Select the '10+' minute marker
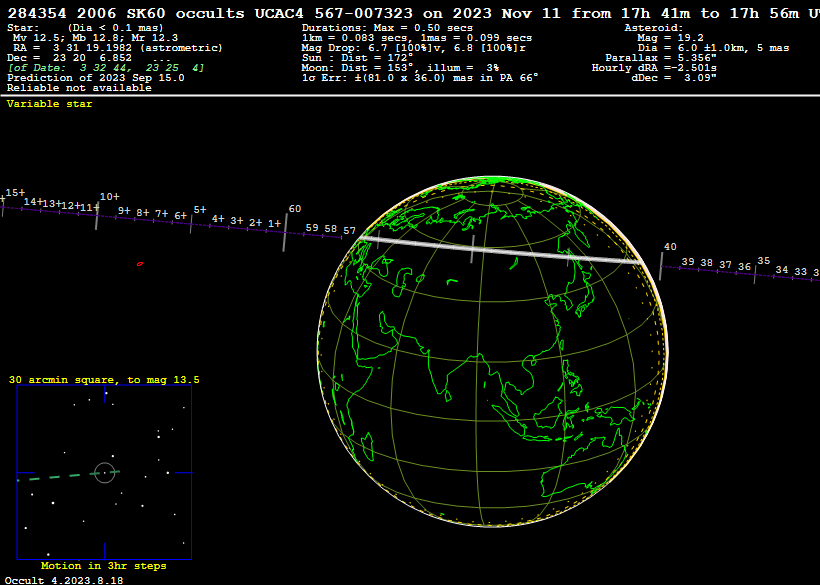 coord(109,197)
